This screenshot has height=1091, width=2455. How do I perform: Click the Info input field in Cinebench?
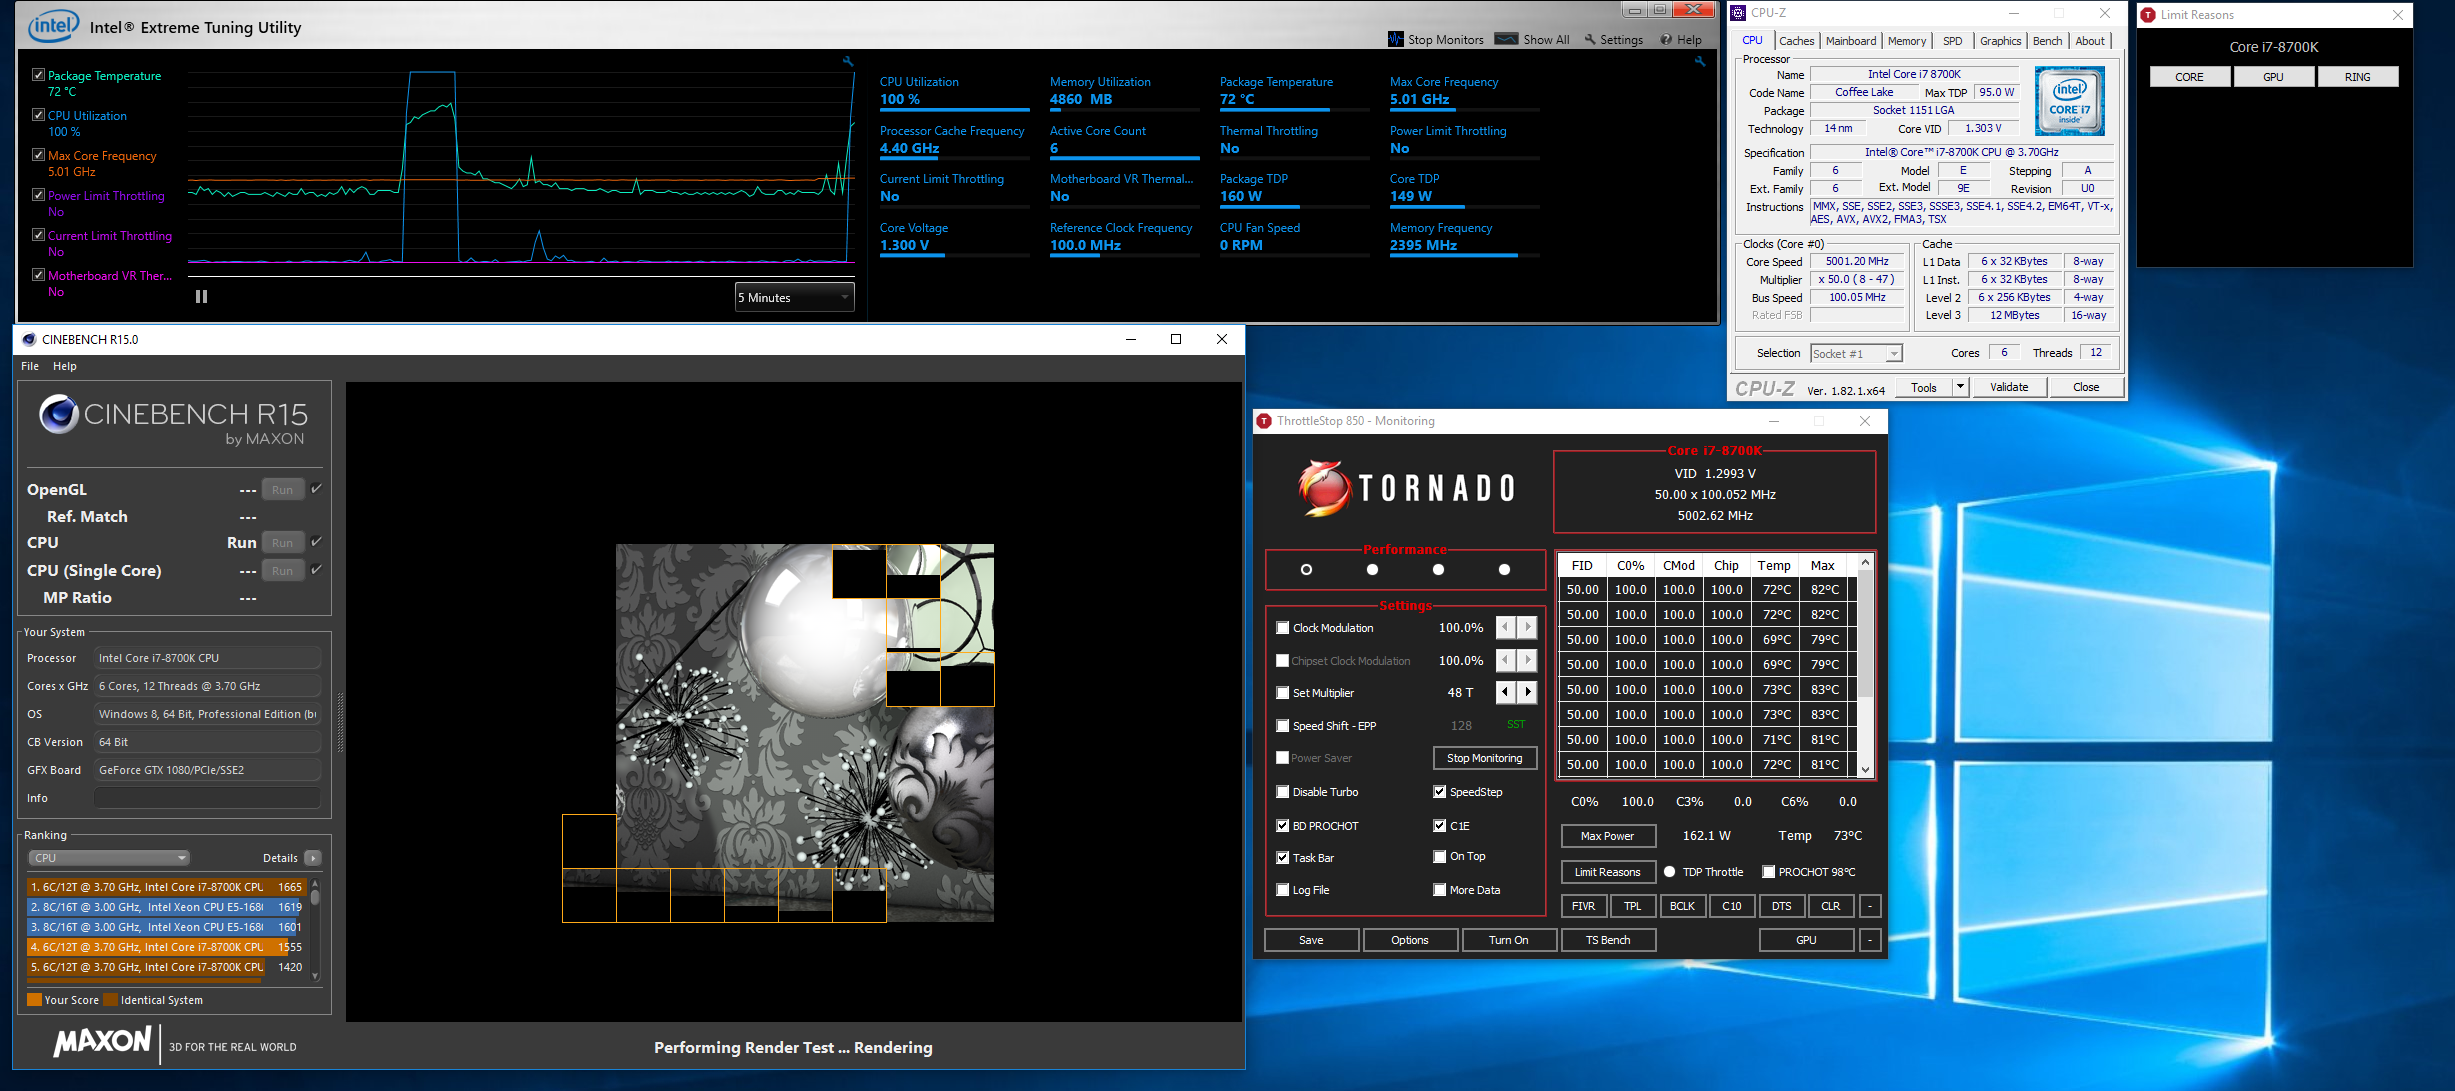click(x=207, y=798)
